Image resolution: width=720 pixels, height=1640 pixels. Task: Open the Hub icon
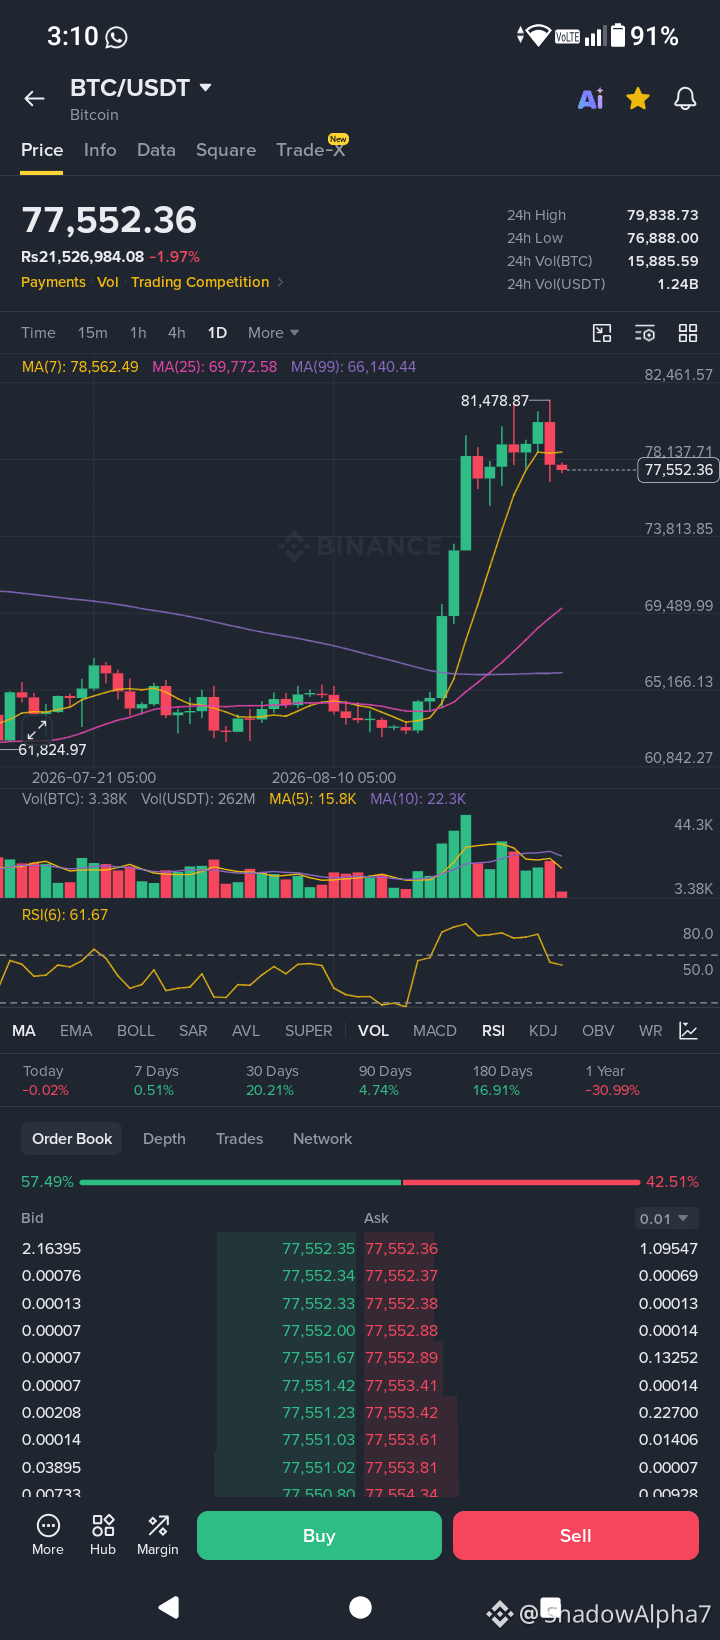click(x=103, y=1535)
